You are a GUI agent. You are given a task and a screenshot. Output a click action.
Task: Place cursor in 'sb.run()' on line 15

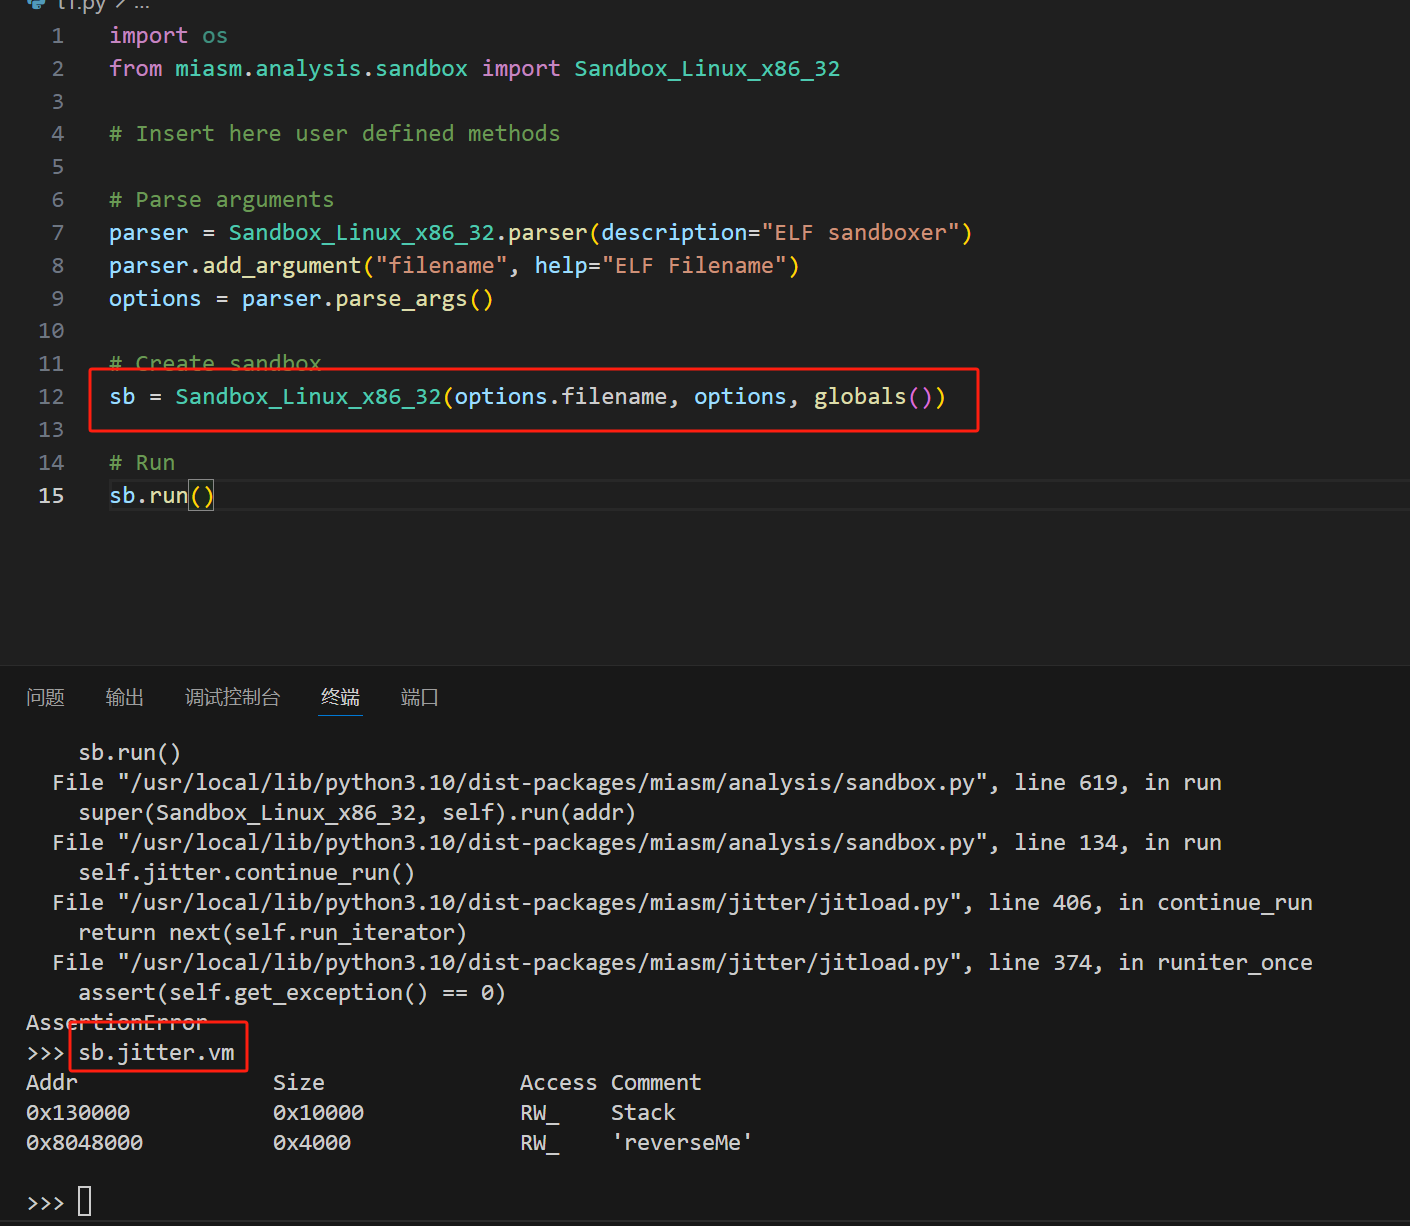pos(162,496)
